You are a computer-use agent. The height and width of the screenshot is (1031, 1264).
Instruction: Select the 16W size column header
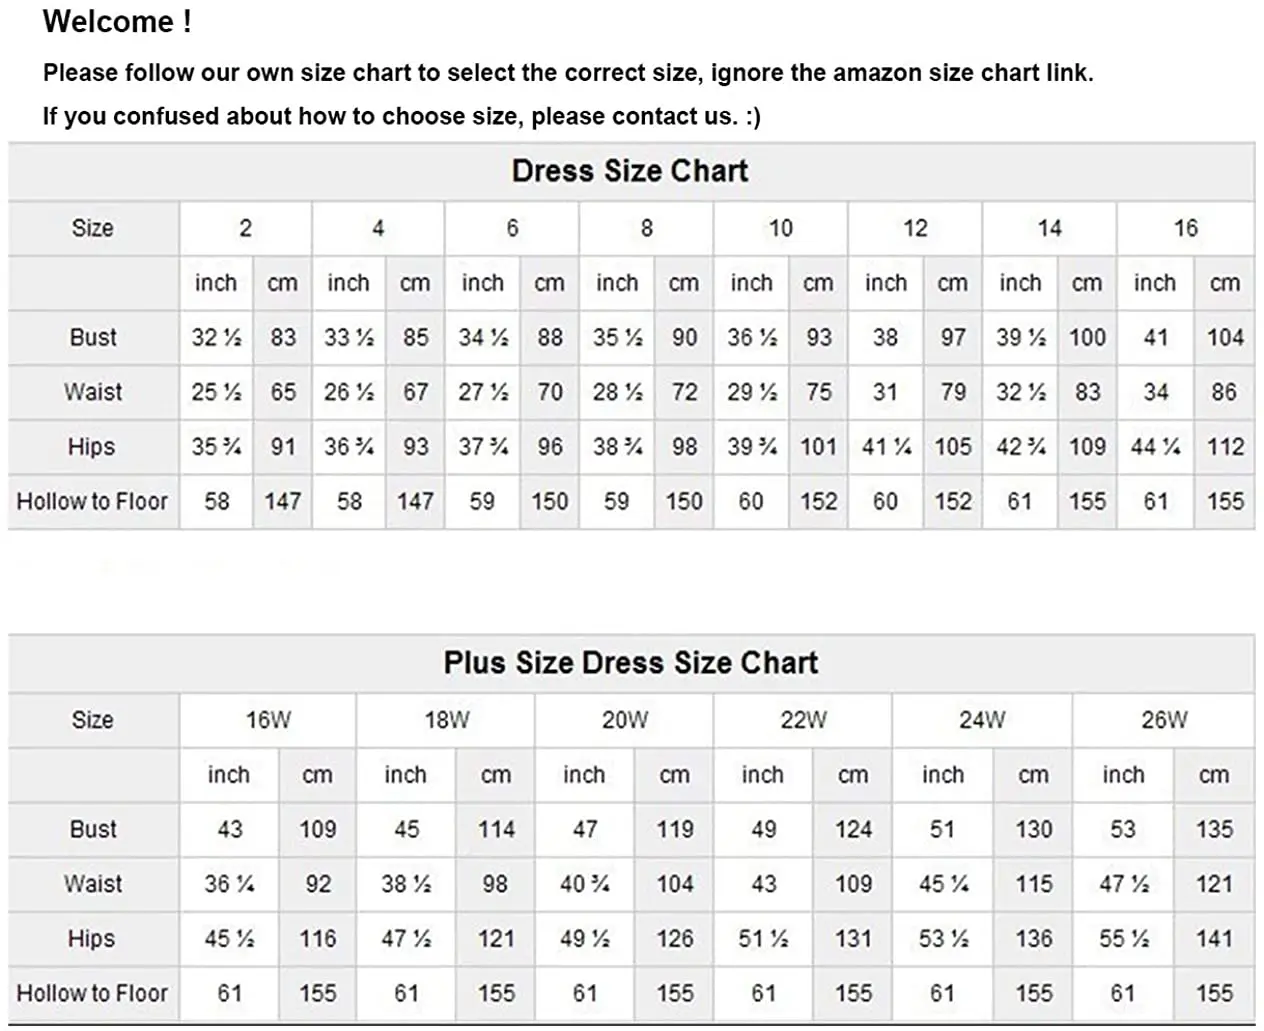pyautogui.click(x=268, y=720)
